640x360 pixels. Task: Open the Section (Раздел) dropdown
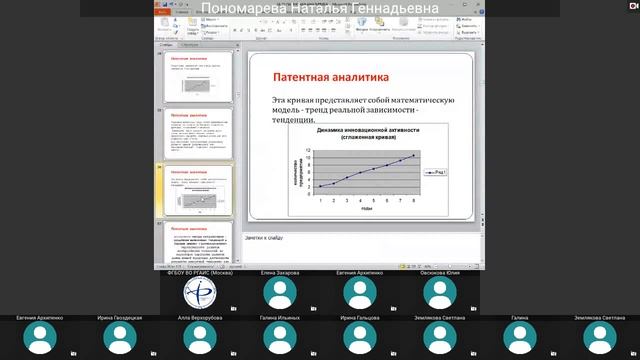[x=211, y=32]
